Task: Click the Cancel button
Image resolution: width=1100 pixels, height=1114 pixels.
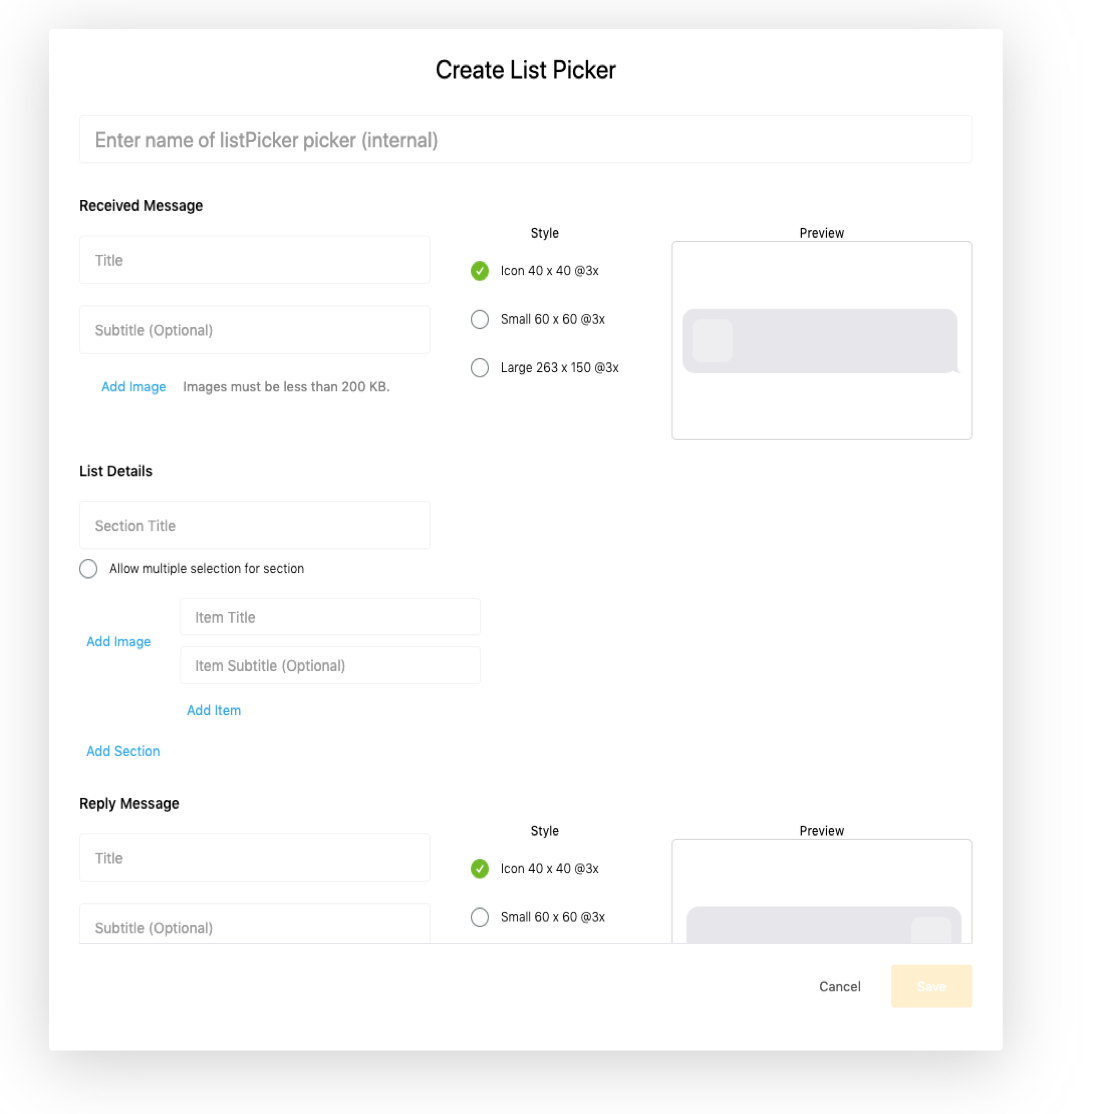Action: 840,986
